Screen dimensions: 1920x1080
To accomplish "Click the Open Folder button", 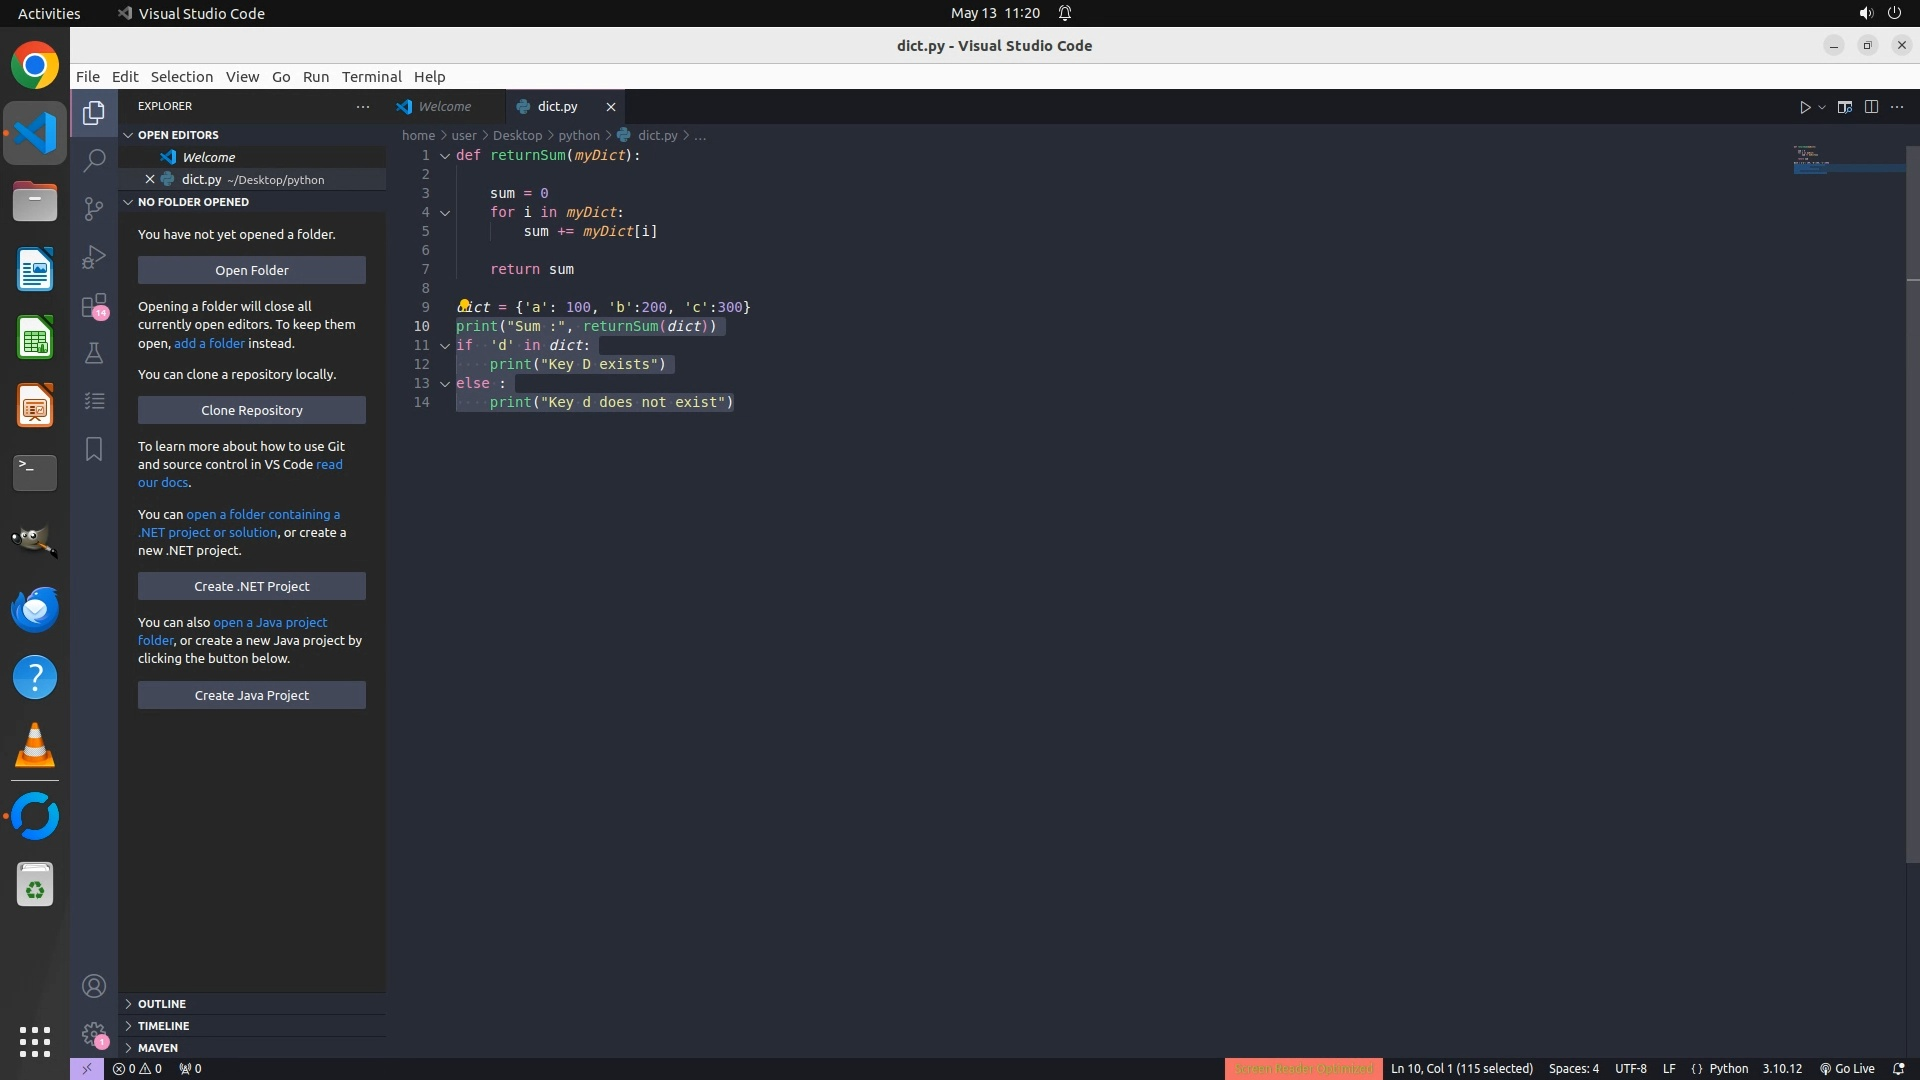I will point(252,270).
